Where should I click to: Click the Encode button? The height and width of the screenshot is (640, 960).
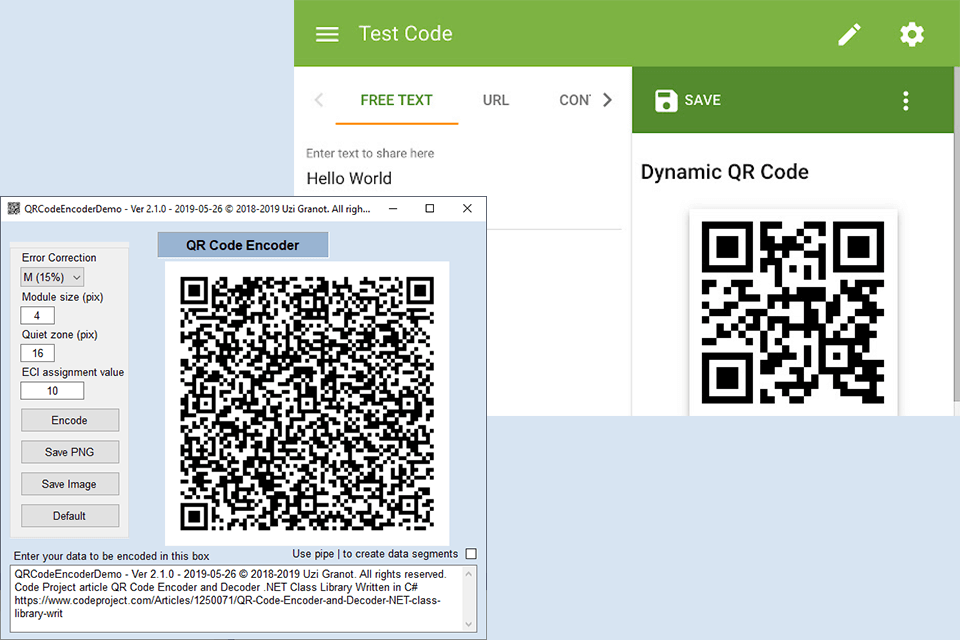pos(70,420)
